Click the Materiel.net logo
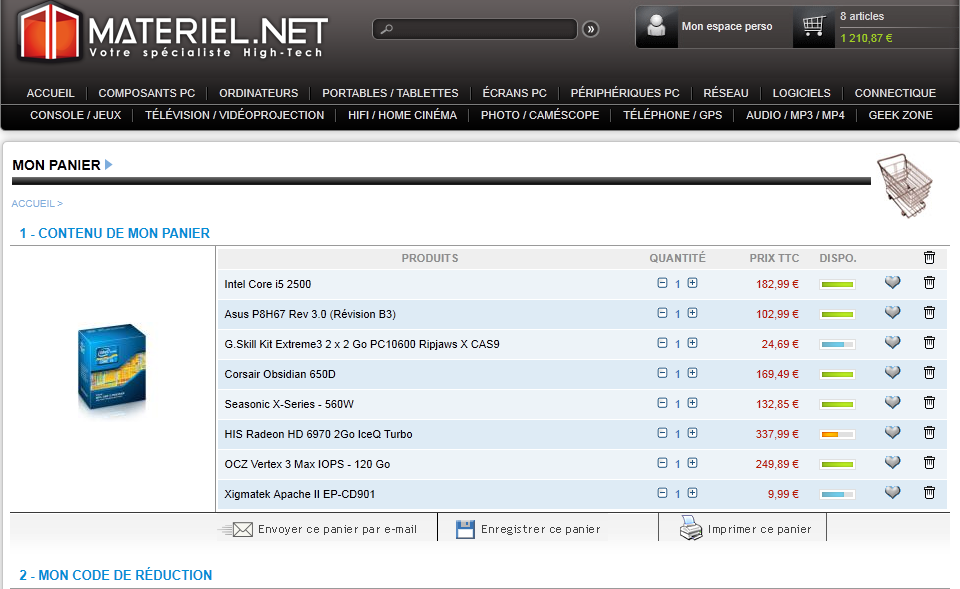Viewport: 960px width, 589px height. click(x=172, y=32)
